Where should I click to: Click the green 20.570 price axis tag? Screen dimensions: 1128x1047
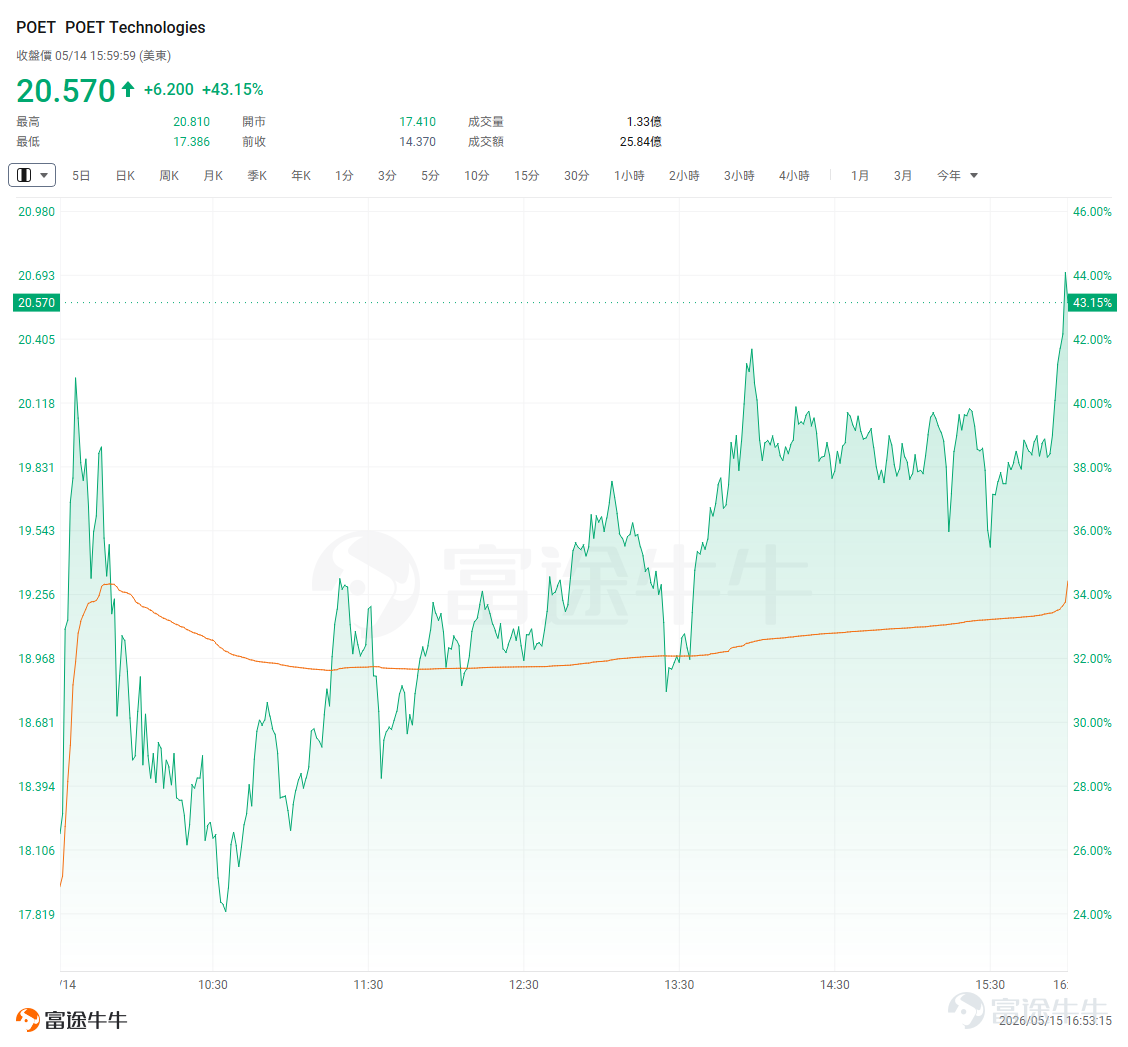[x=36, y=302]
